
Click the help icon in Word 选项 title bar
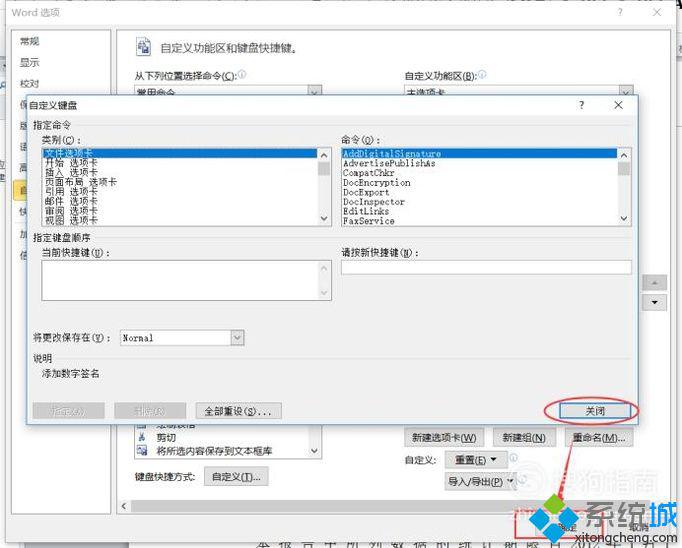[620, 12]
